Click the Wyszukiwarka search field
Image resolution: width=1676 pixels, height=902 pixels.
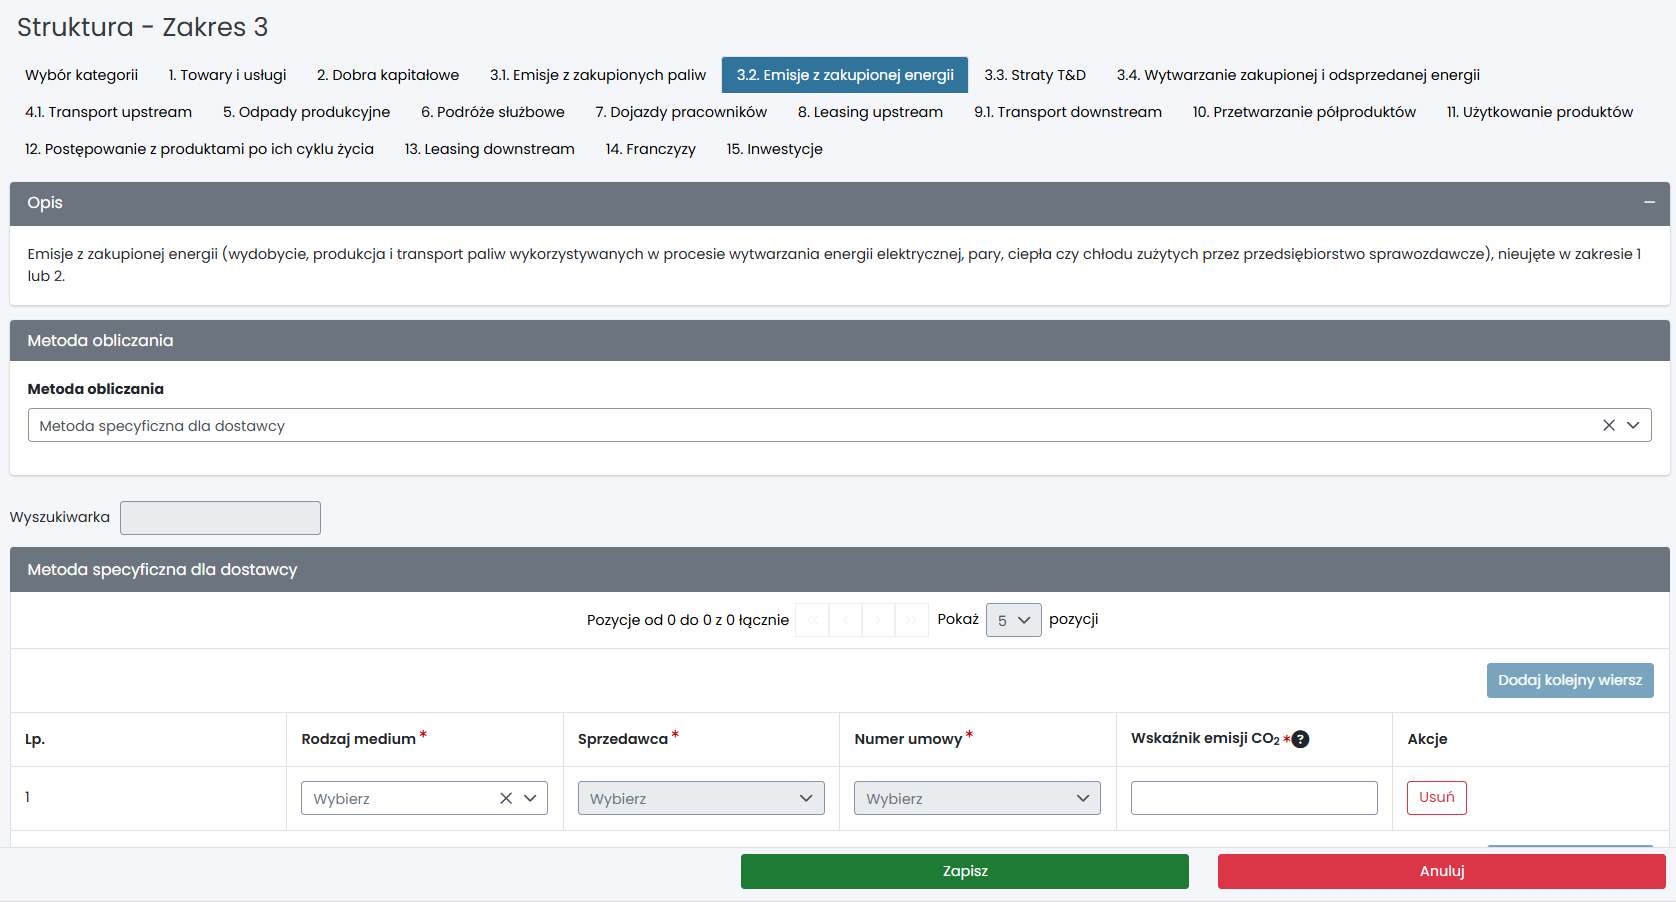tap(220, 518)
